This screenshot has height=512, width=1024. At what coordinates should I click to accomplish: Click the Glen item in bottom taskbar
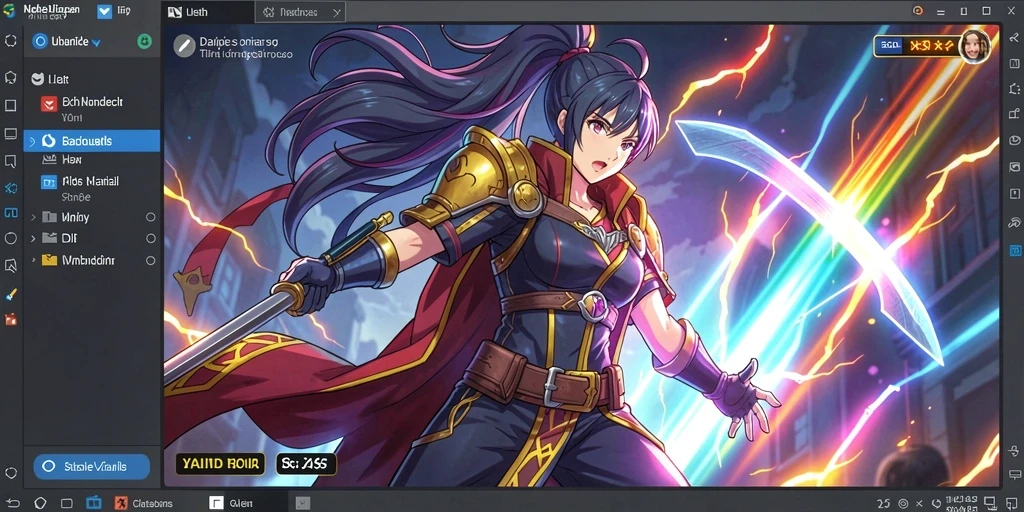[x=230, y=503]
